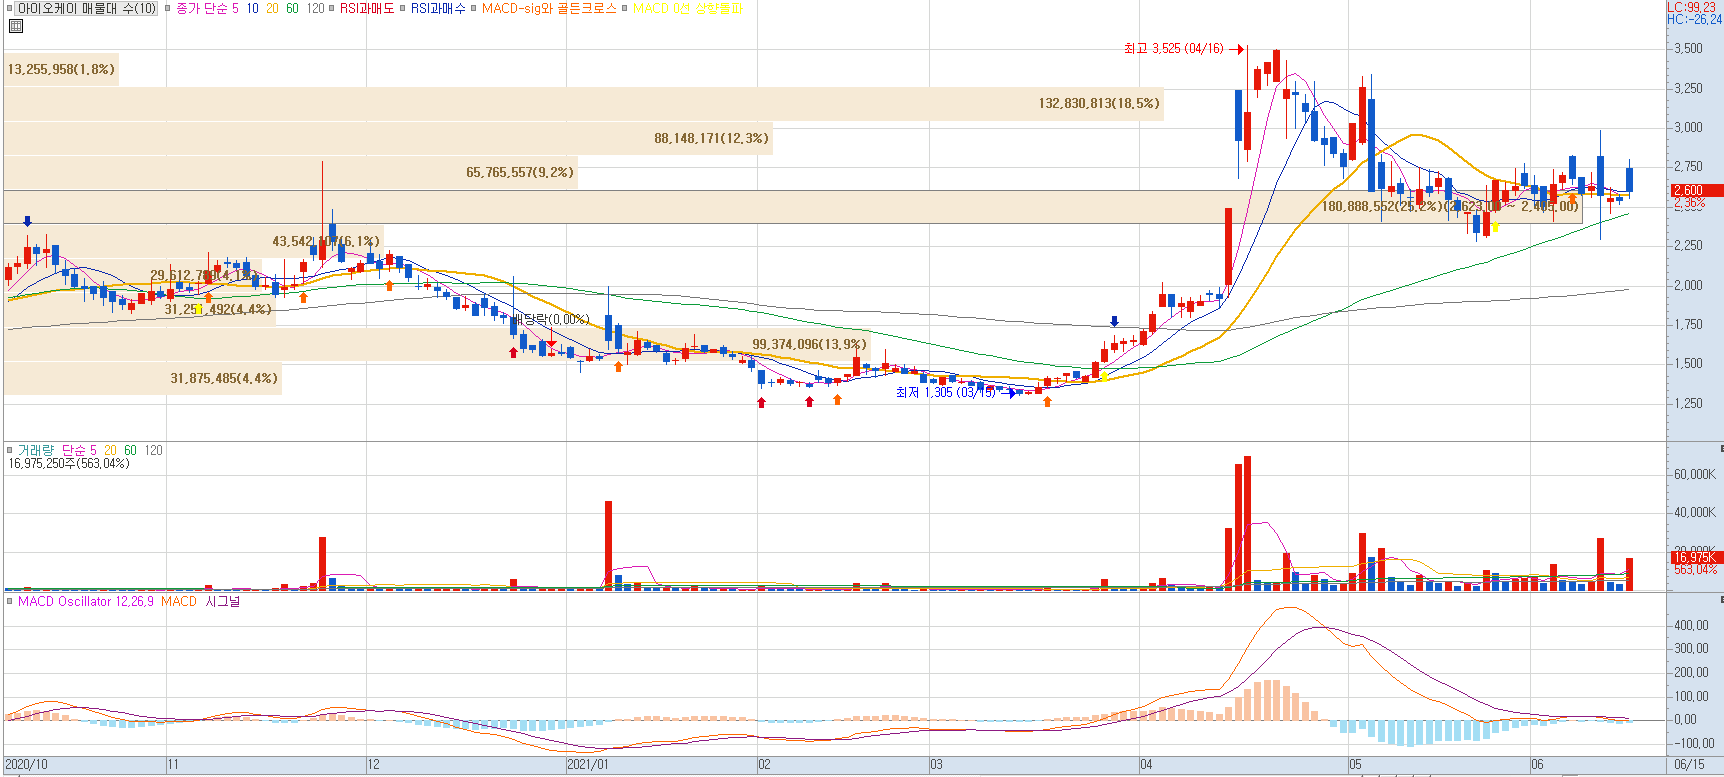Click the 종가 단순 5 moving average label
1724x777 pixels.
coord(207,8)
